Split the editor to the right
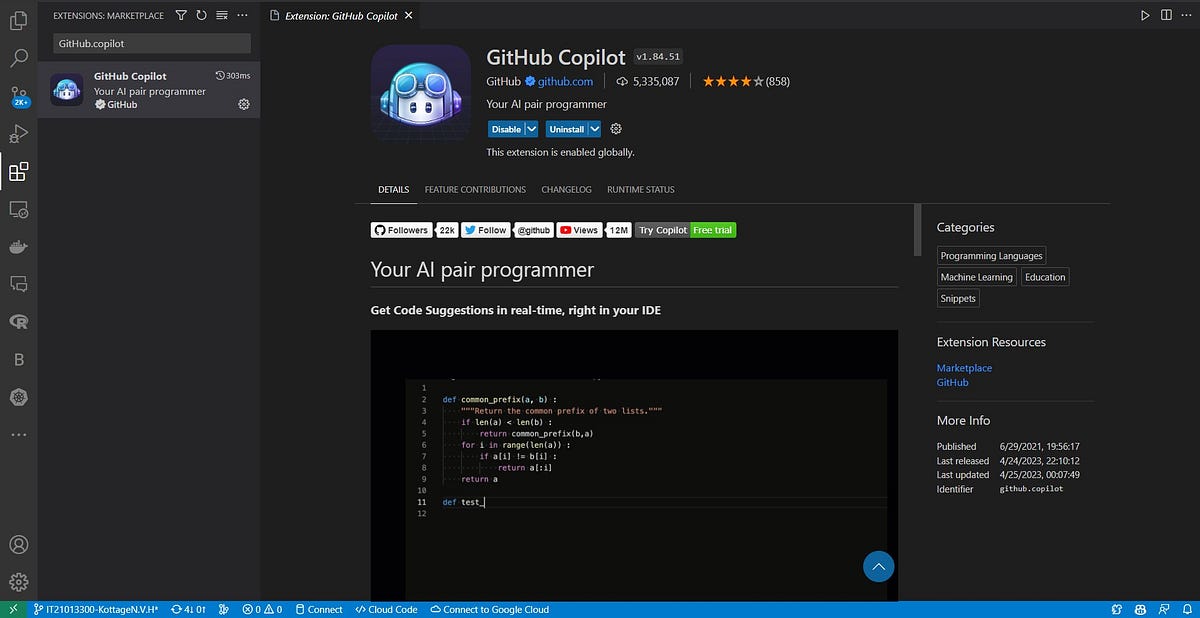 (x=1166, y=15)
